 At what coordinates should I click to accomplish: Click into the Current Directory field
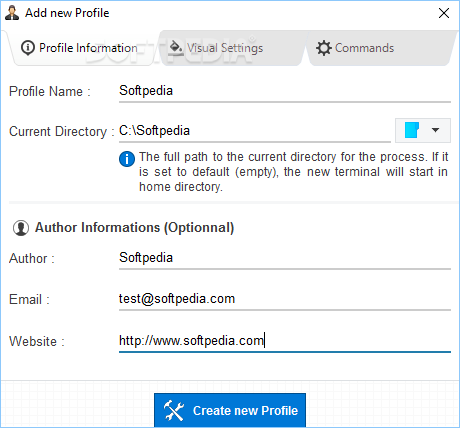[255, 131]
